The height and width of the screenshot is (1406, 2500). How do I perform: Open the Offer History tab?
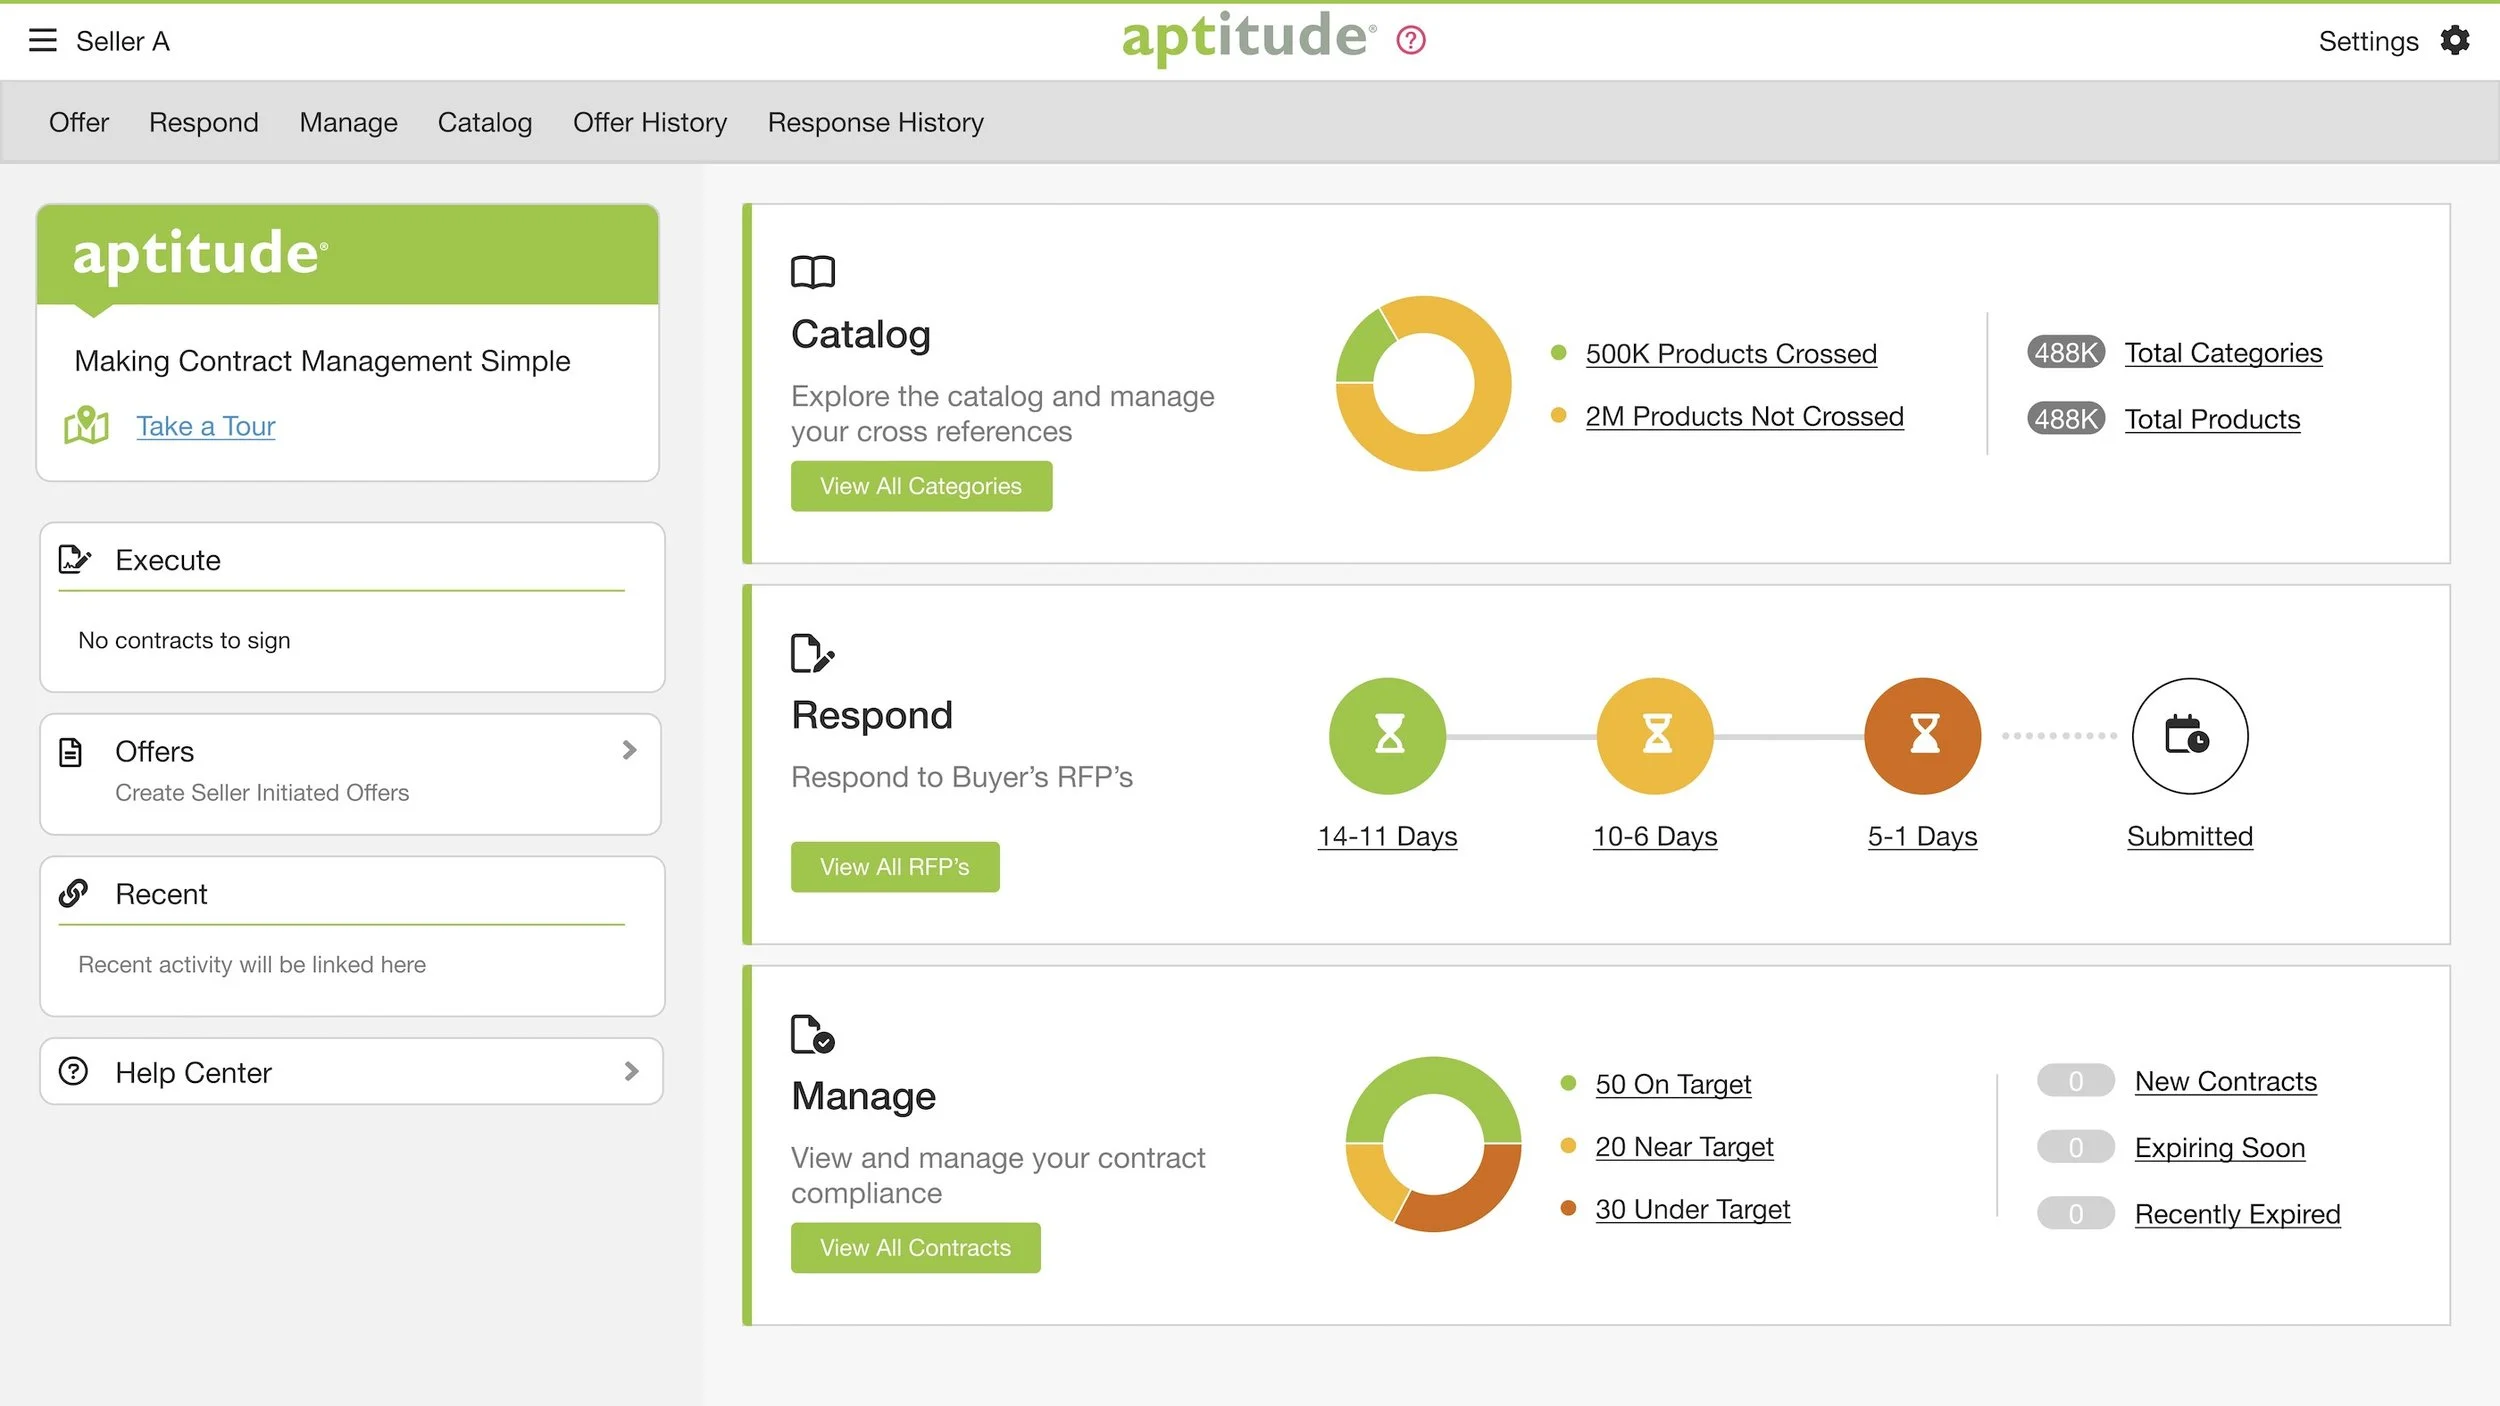[650, 122]
